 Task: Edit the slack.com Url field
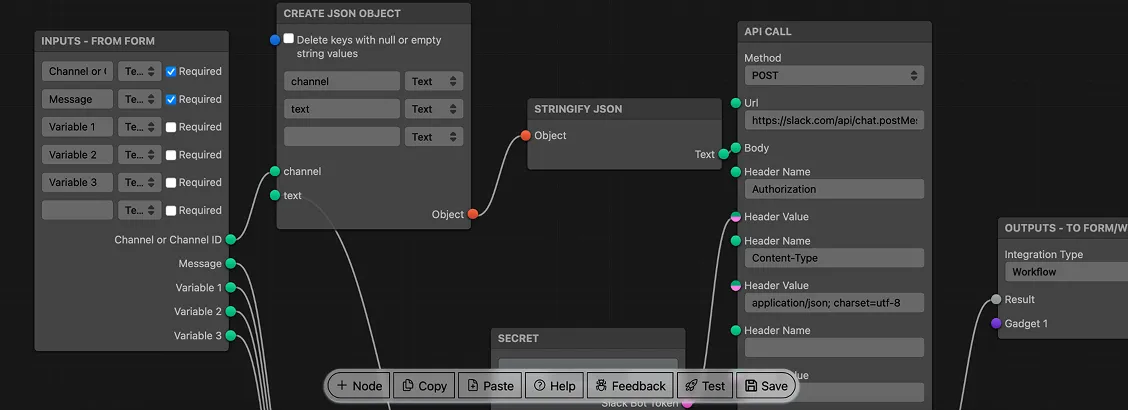[834, 120]
